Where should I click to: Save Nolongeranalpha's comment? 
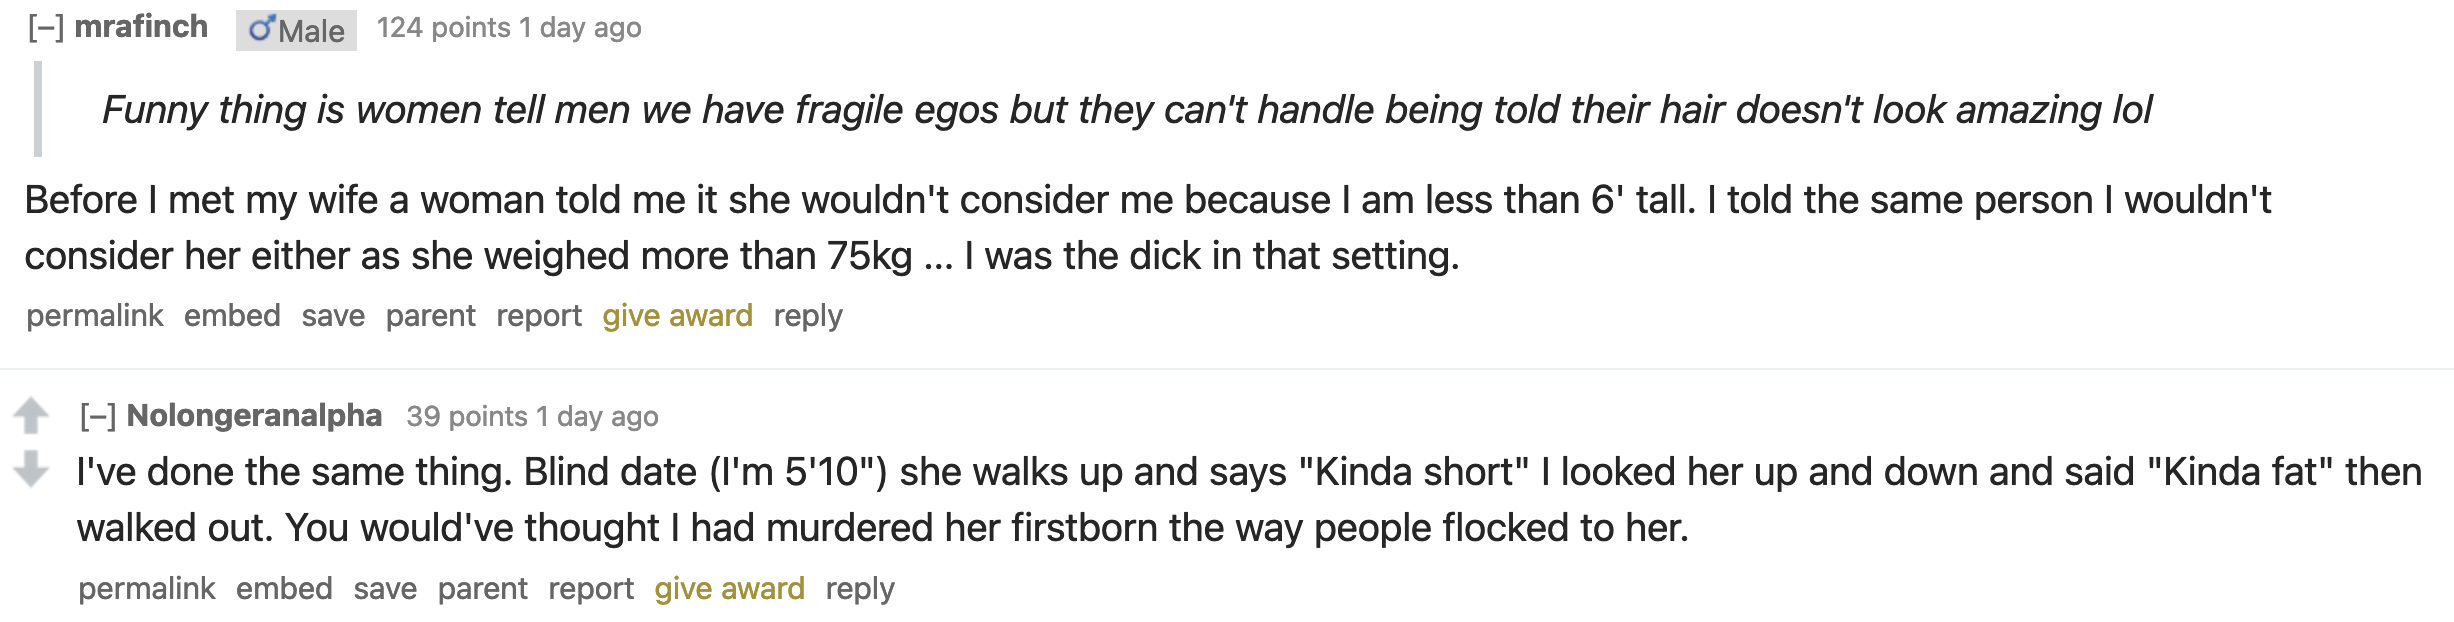coord(385,589)
